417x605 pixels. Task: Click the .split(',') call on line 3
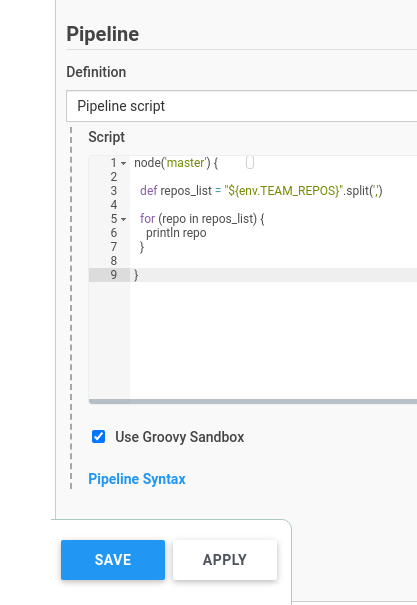[x=363, y=191]
